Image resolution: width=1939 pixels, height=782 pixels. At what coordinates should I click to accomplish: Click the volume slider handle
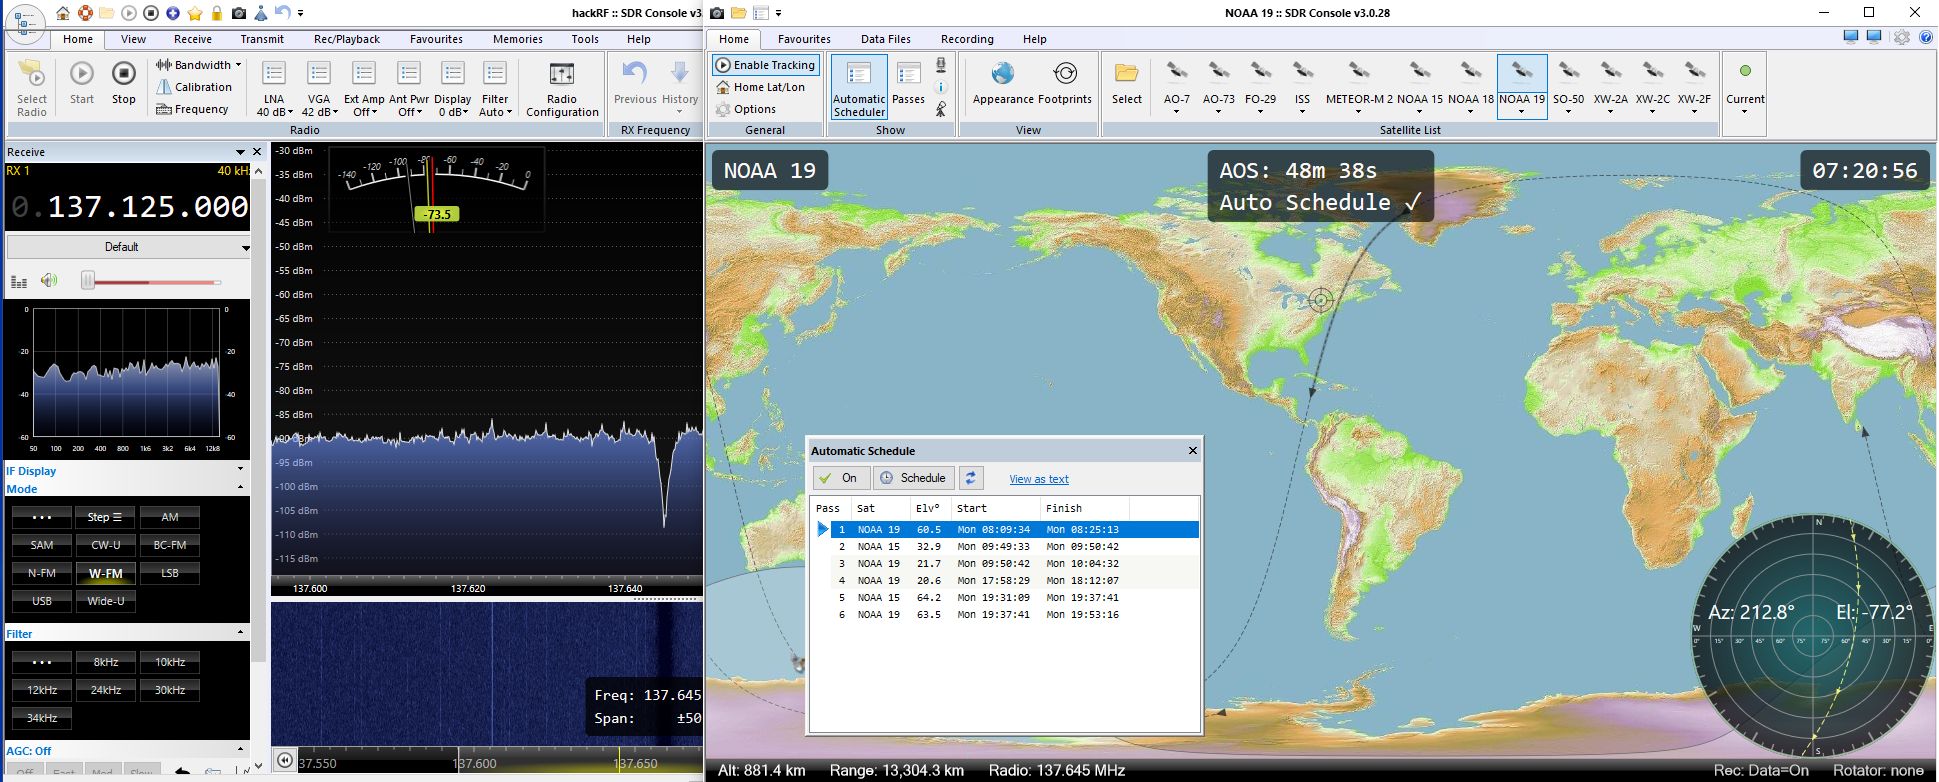[88, 281]
